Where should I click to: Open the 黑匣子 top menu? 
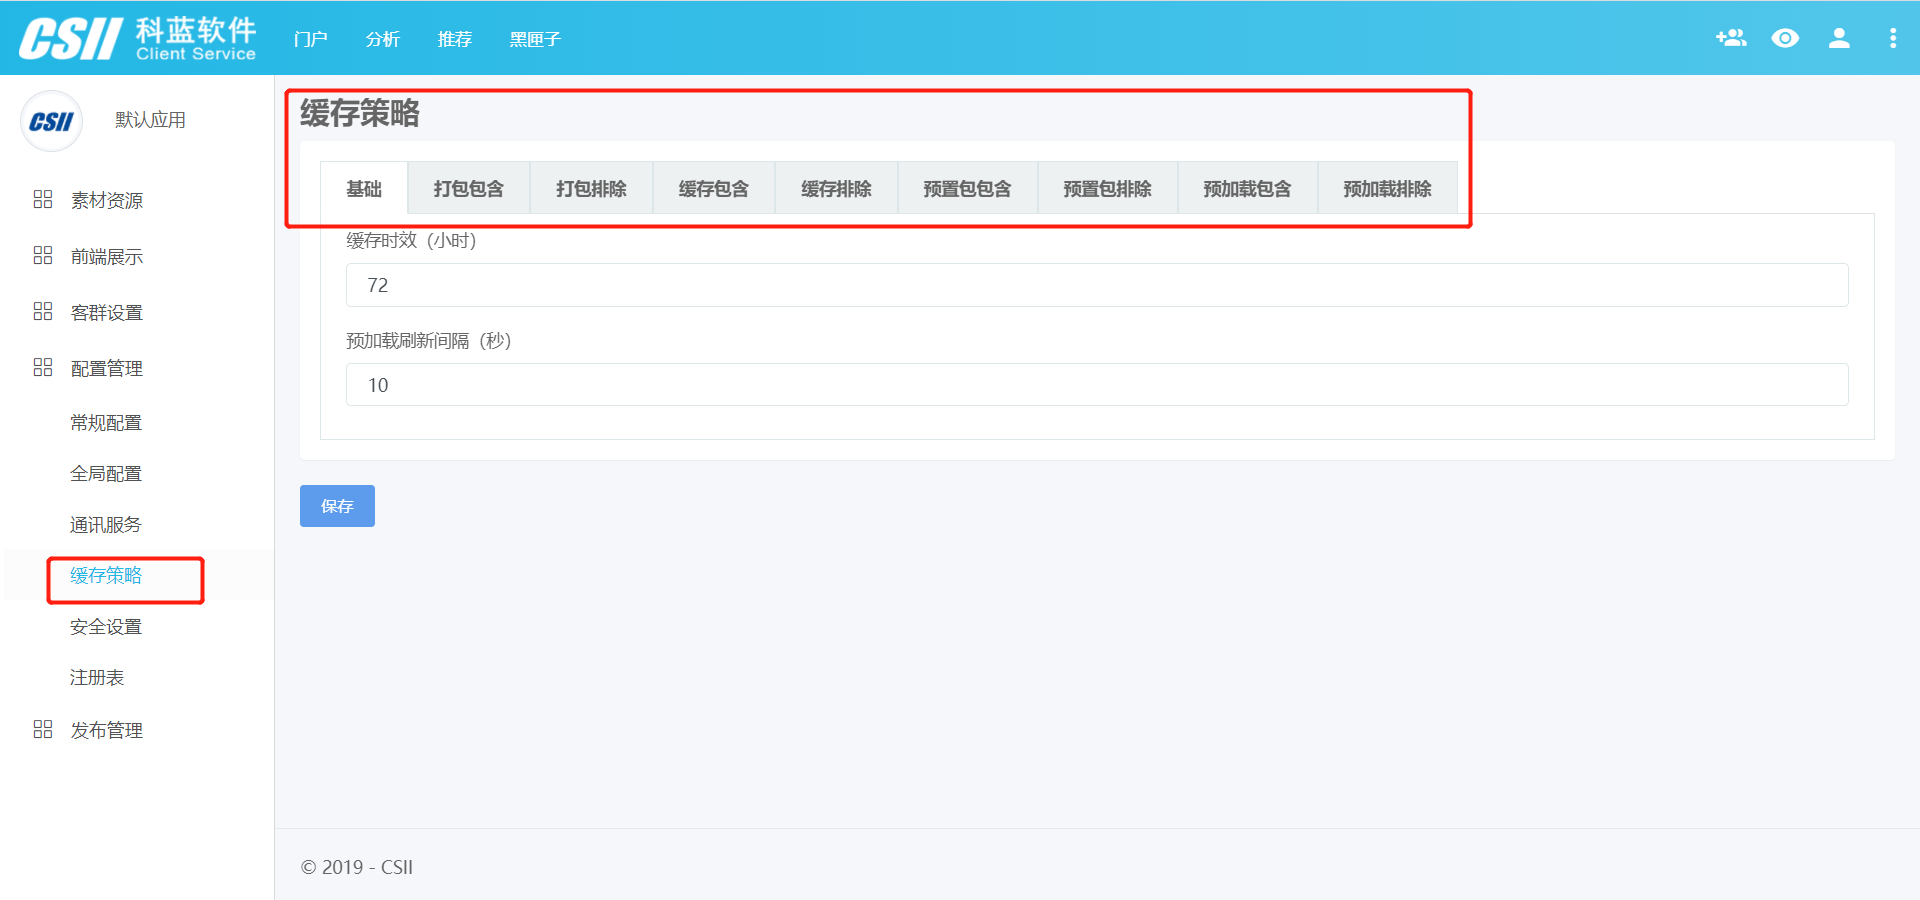coord(535,39)
